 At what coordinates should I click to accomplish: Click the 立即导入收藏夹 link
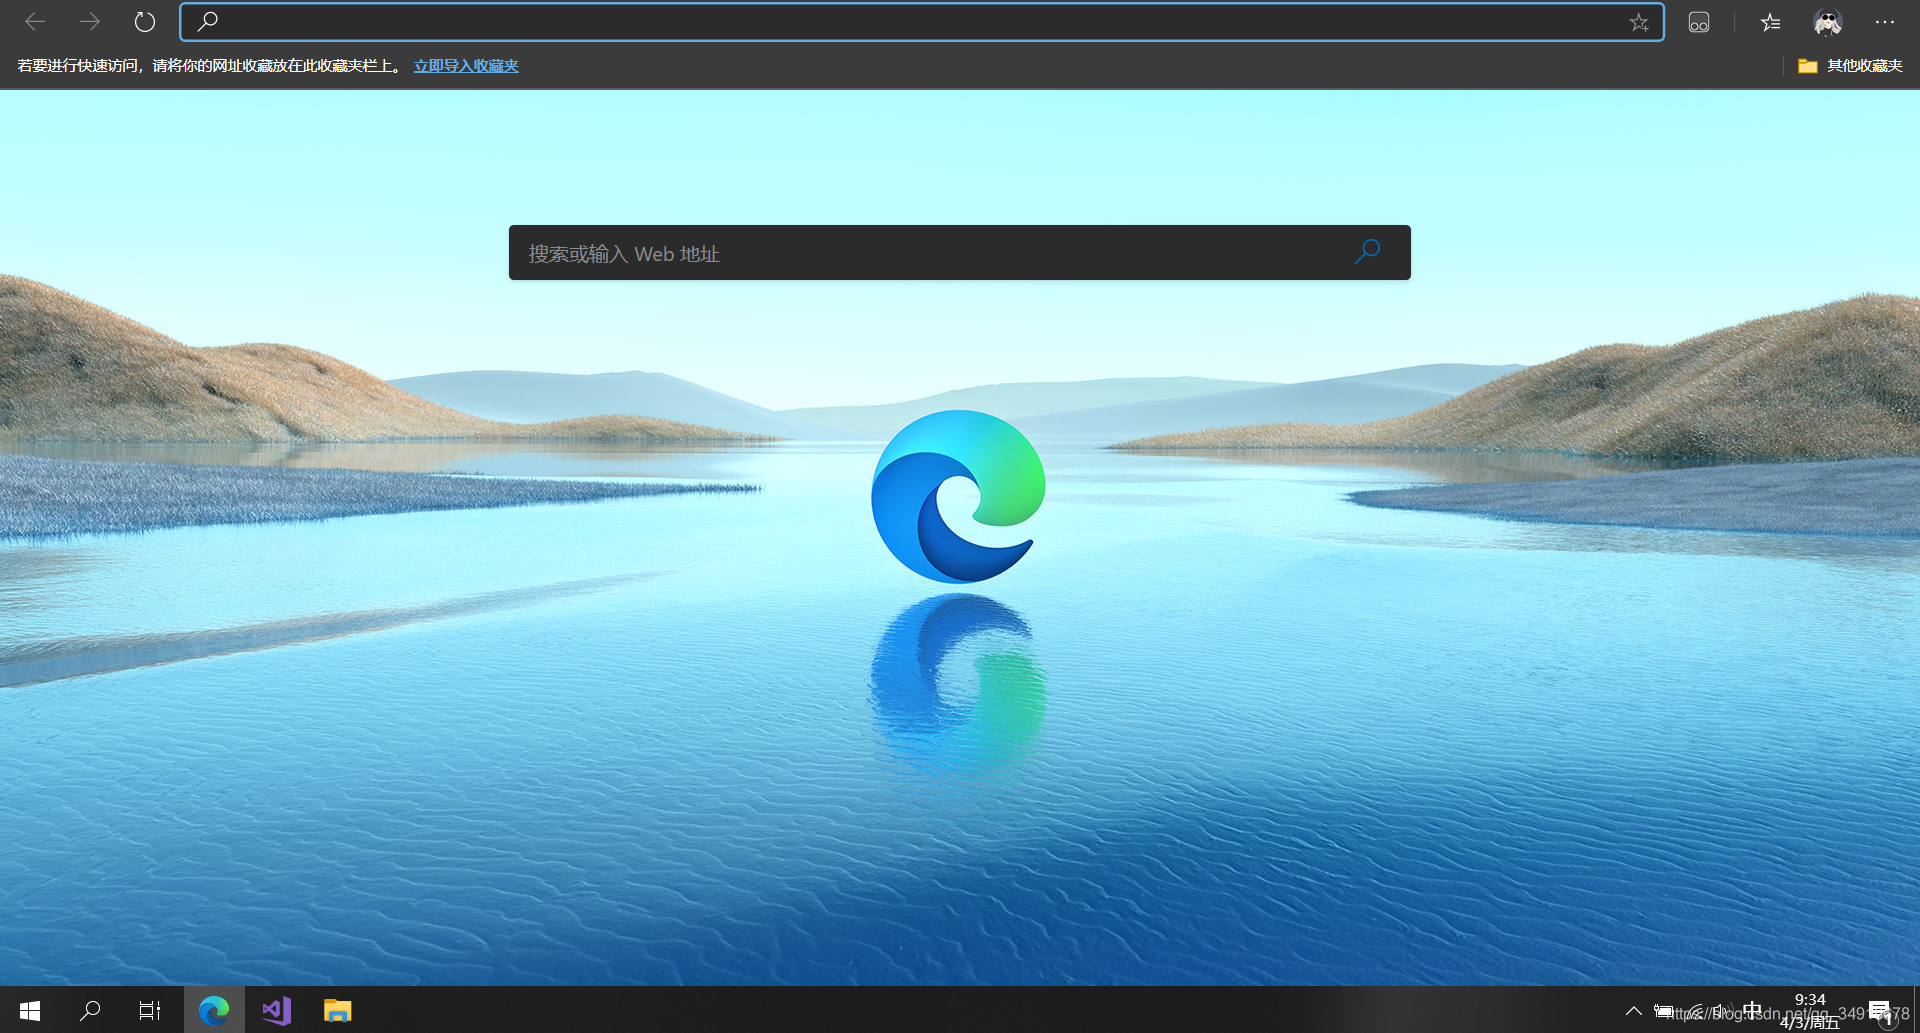coord(466,66)
